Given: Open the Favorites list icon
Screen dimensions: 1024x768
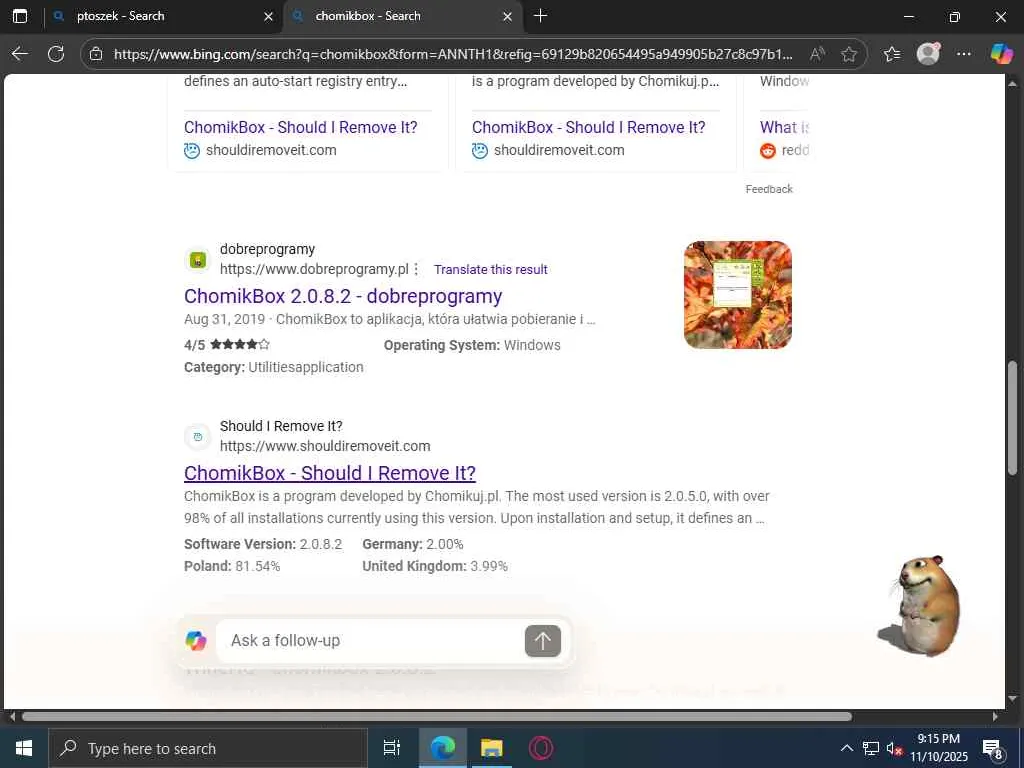Looking at the screenshot, I should [892, 54].
